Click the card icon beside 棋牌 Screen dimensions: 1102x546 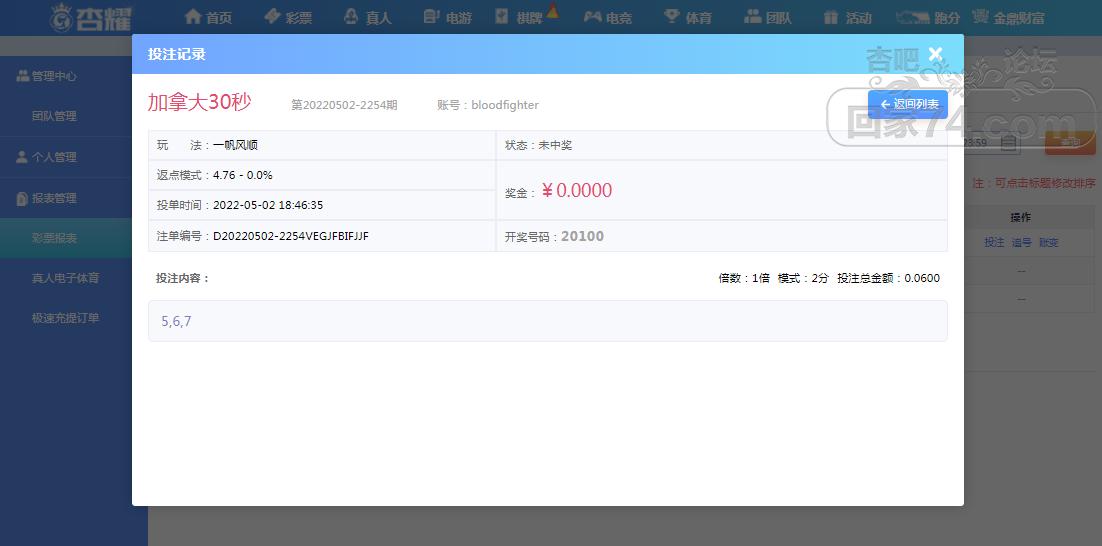pyautogui.click(x=502, y=16)
